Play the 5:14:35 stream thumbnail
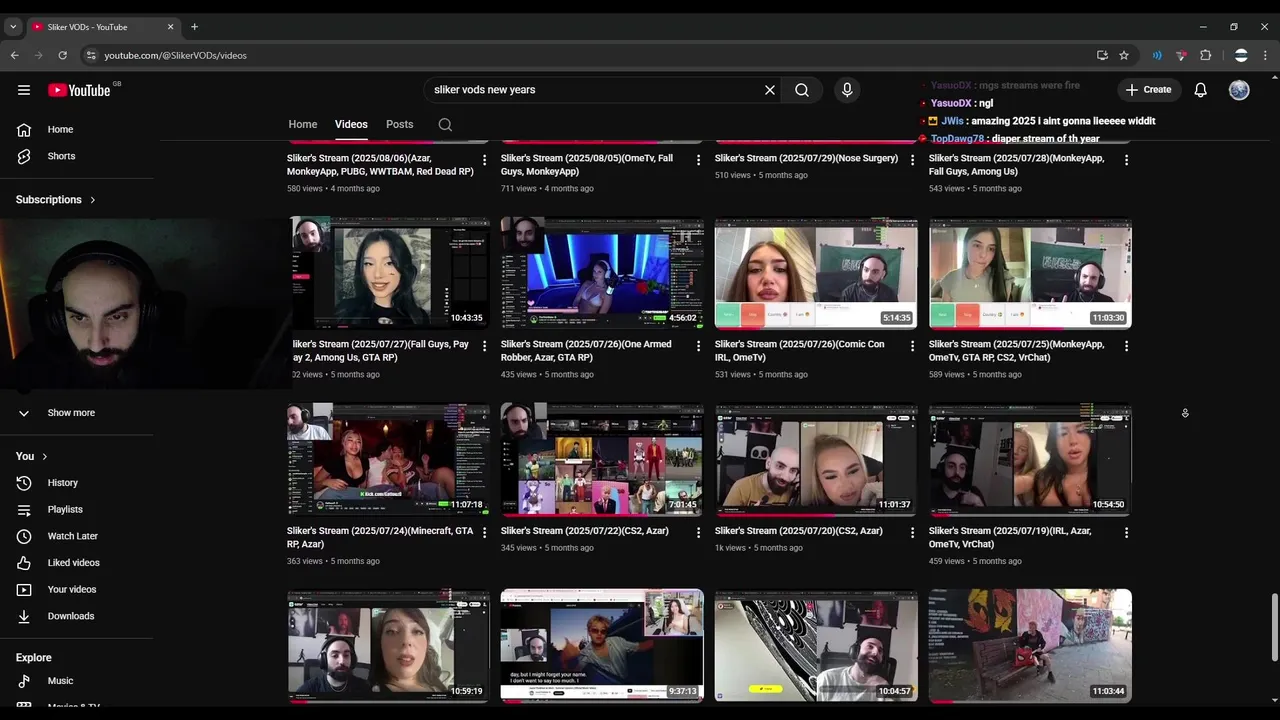 tap(816, 273)
